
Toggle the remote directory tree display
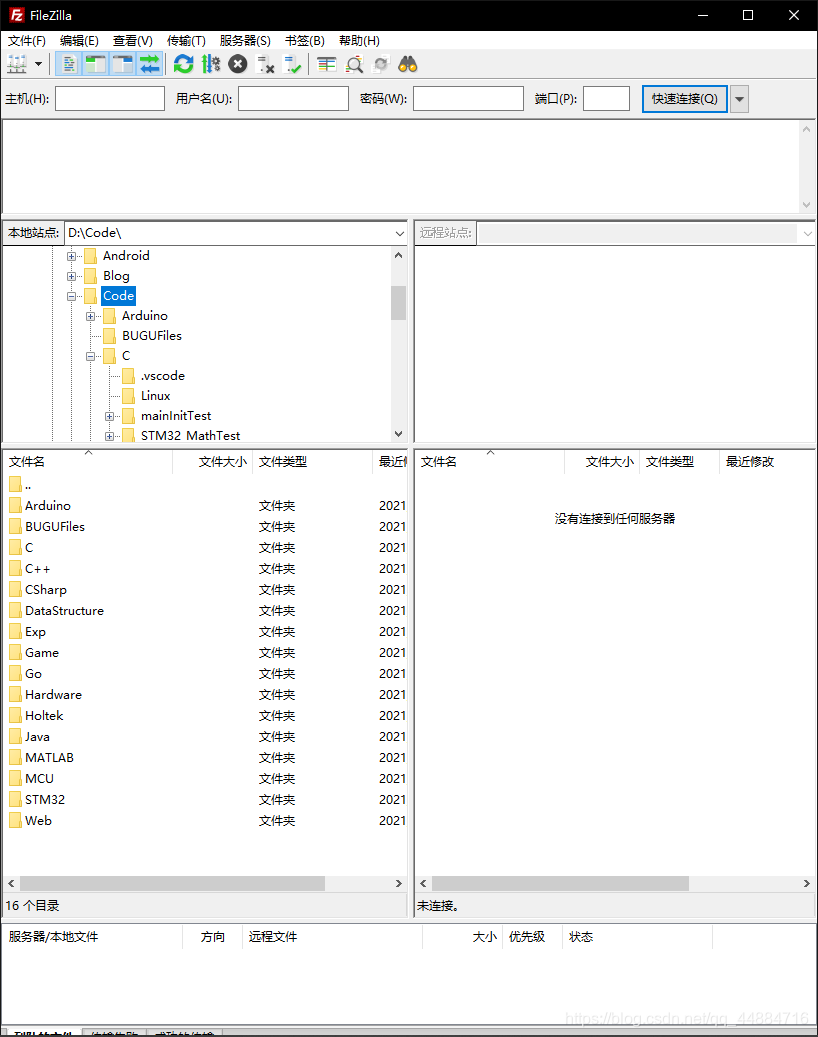click(123, 64)
